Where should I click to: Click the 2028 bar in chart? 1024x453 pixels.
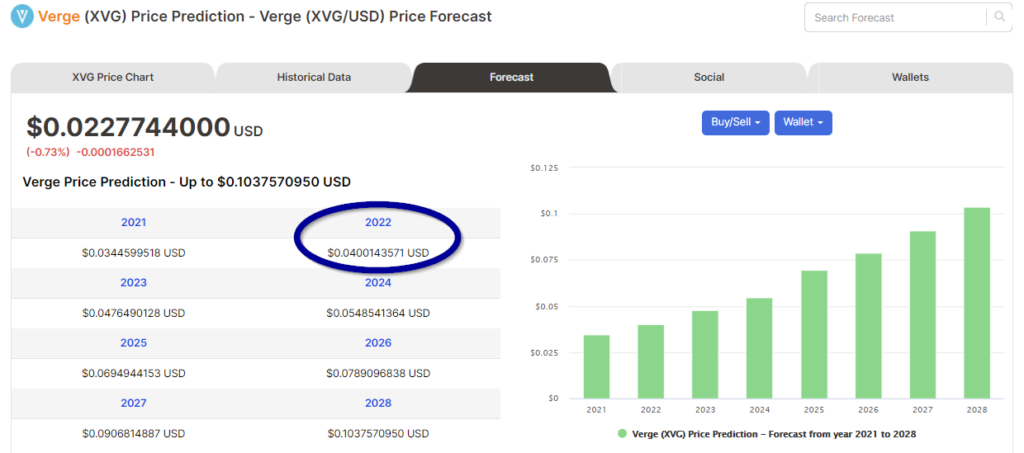(976, 303)
